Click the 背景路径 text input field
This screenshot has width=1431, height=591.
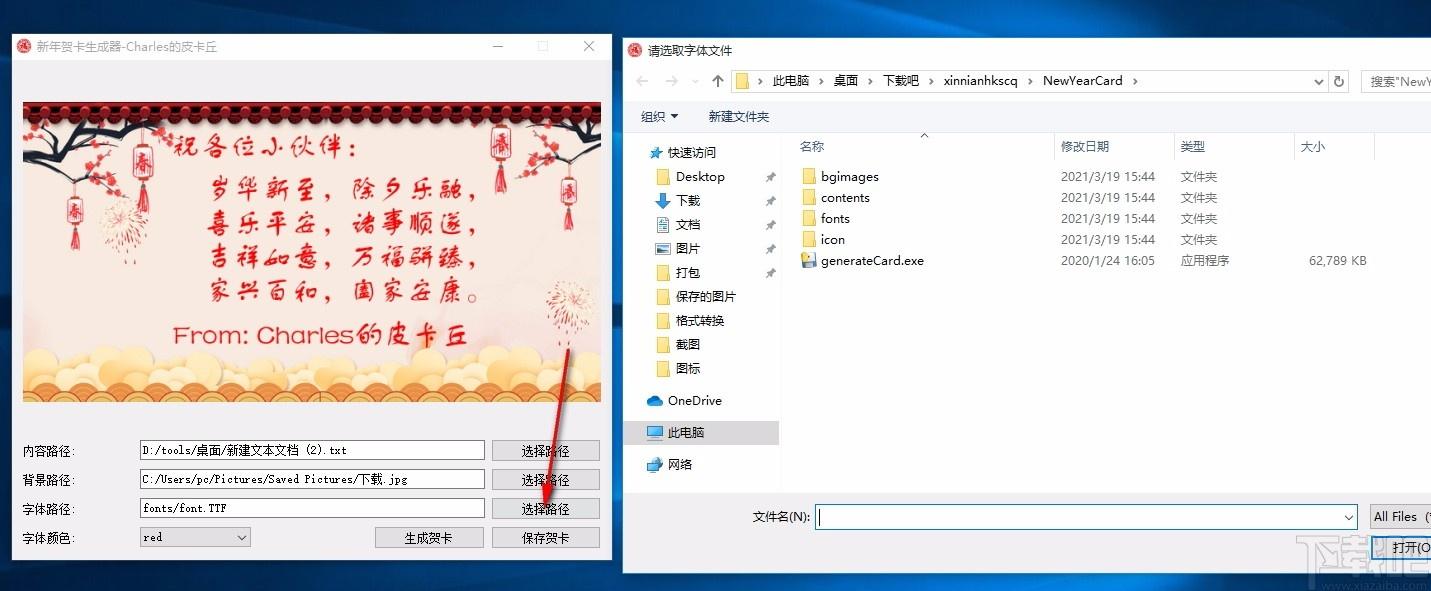(x=312, y=480)
